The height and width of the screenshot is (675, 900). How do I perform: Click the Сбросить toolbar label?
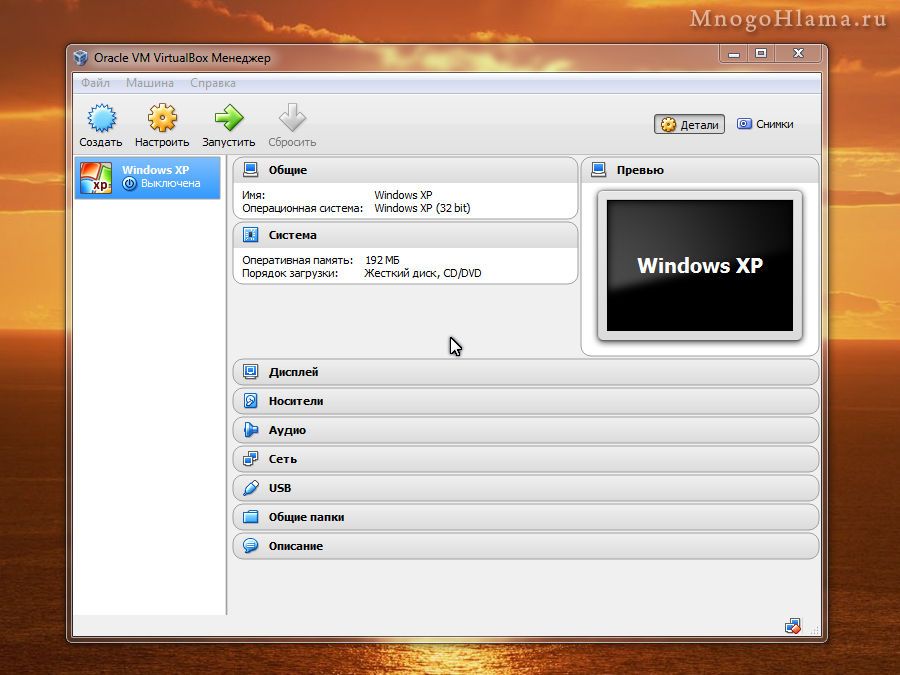click(292, 142)
